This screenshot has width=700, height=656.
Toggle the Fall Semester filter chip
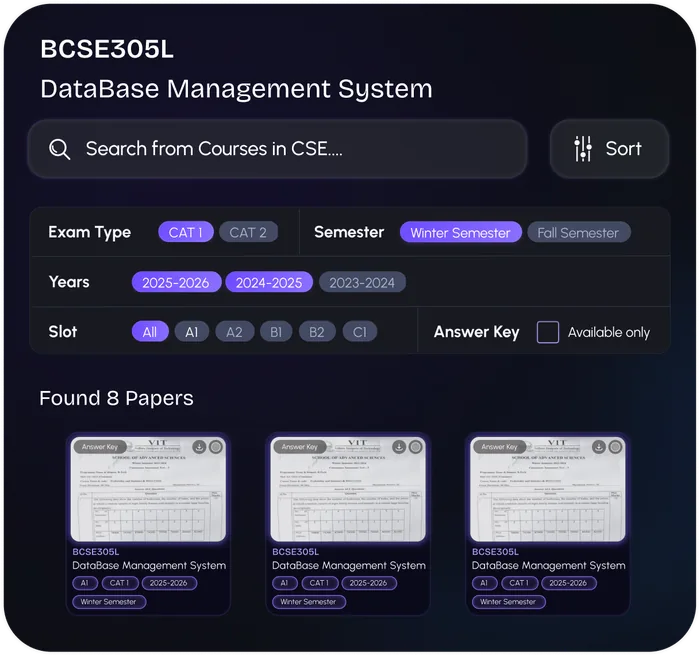tap(579, 233)
